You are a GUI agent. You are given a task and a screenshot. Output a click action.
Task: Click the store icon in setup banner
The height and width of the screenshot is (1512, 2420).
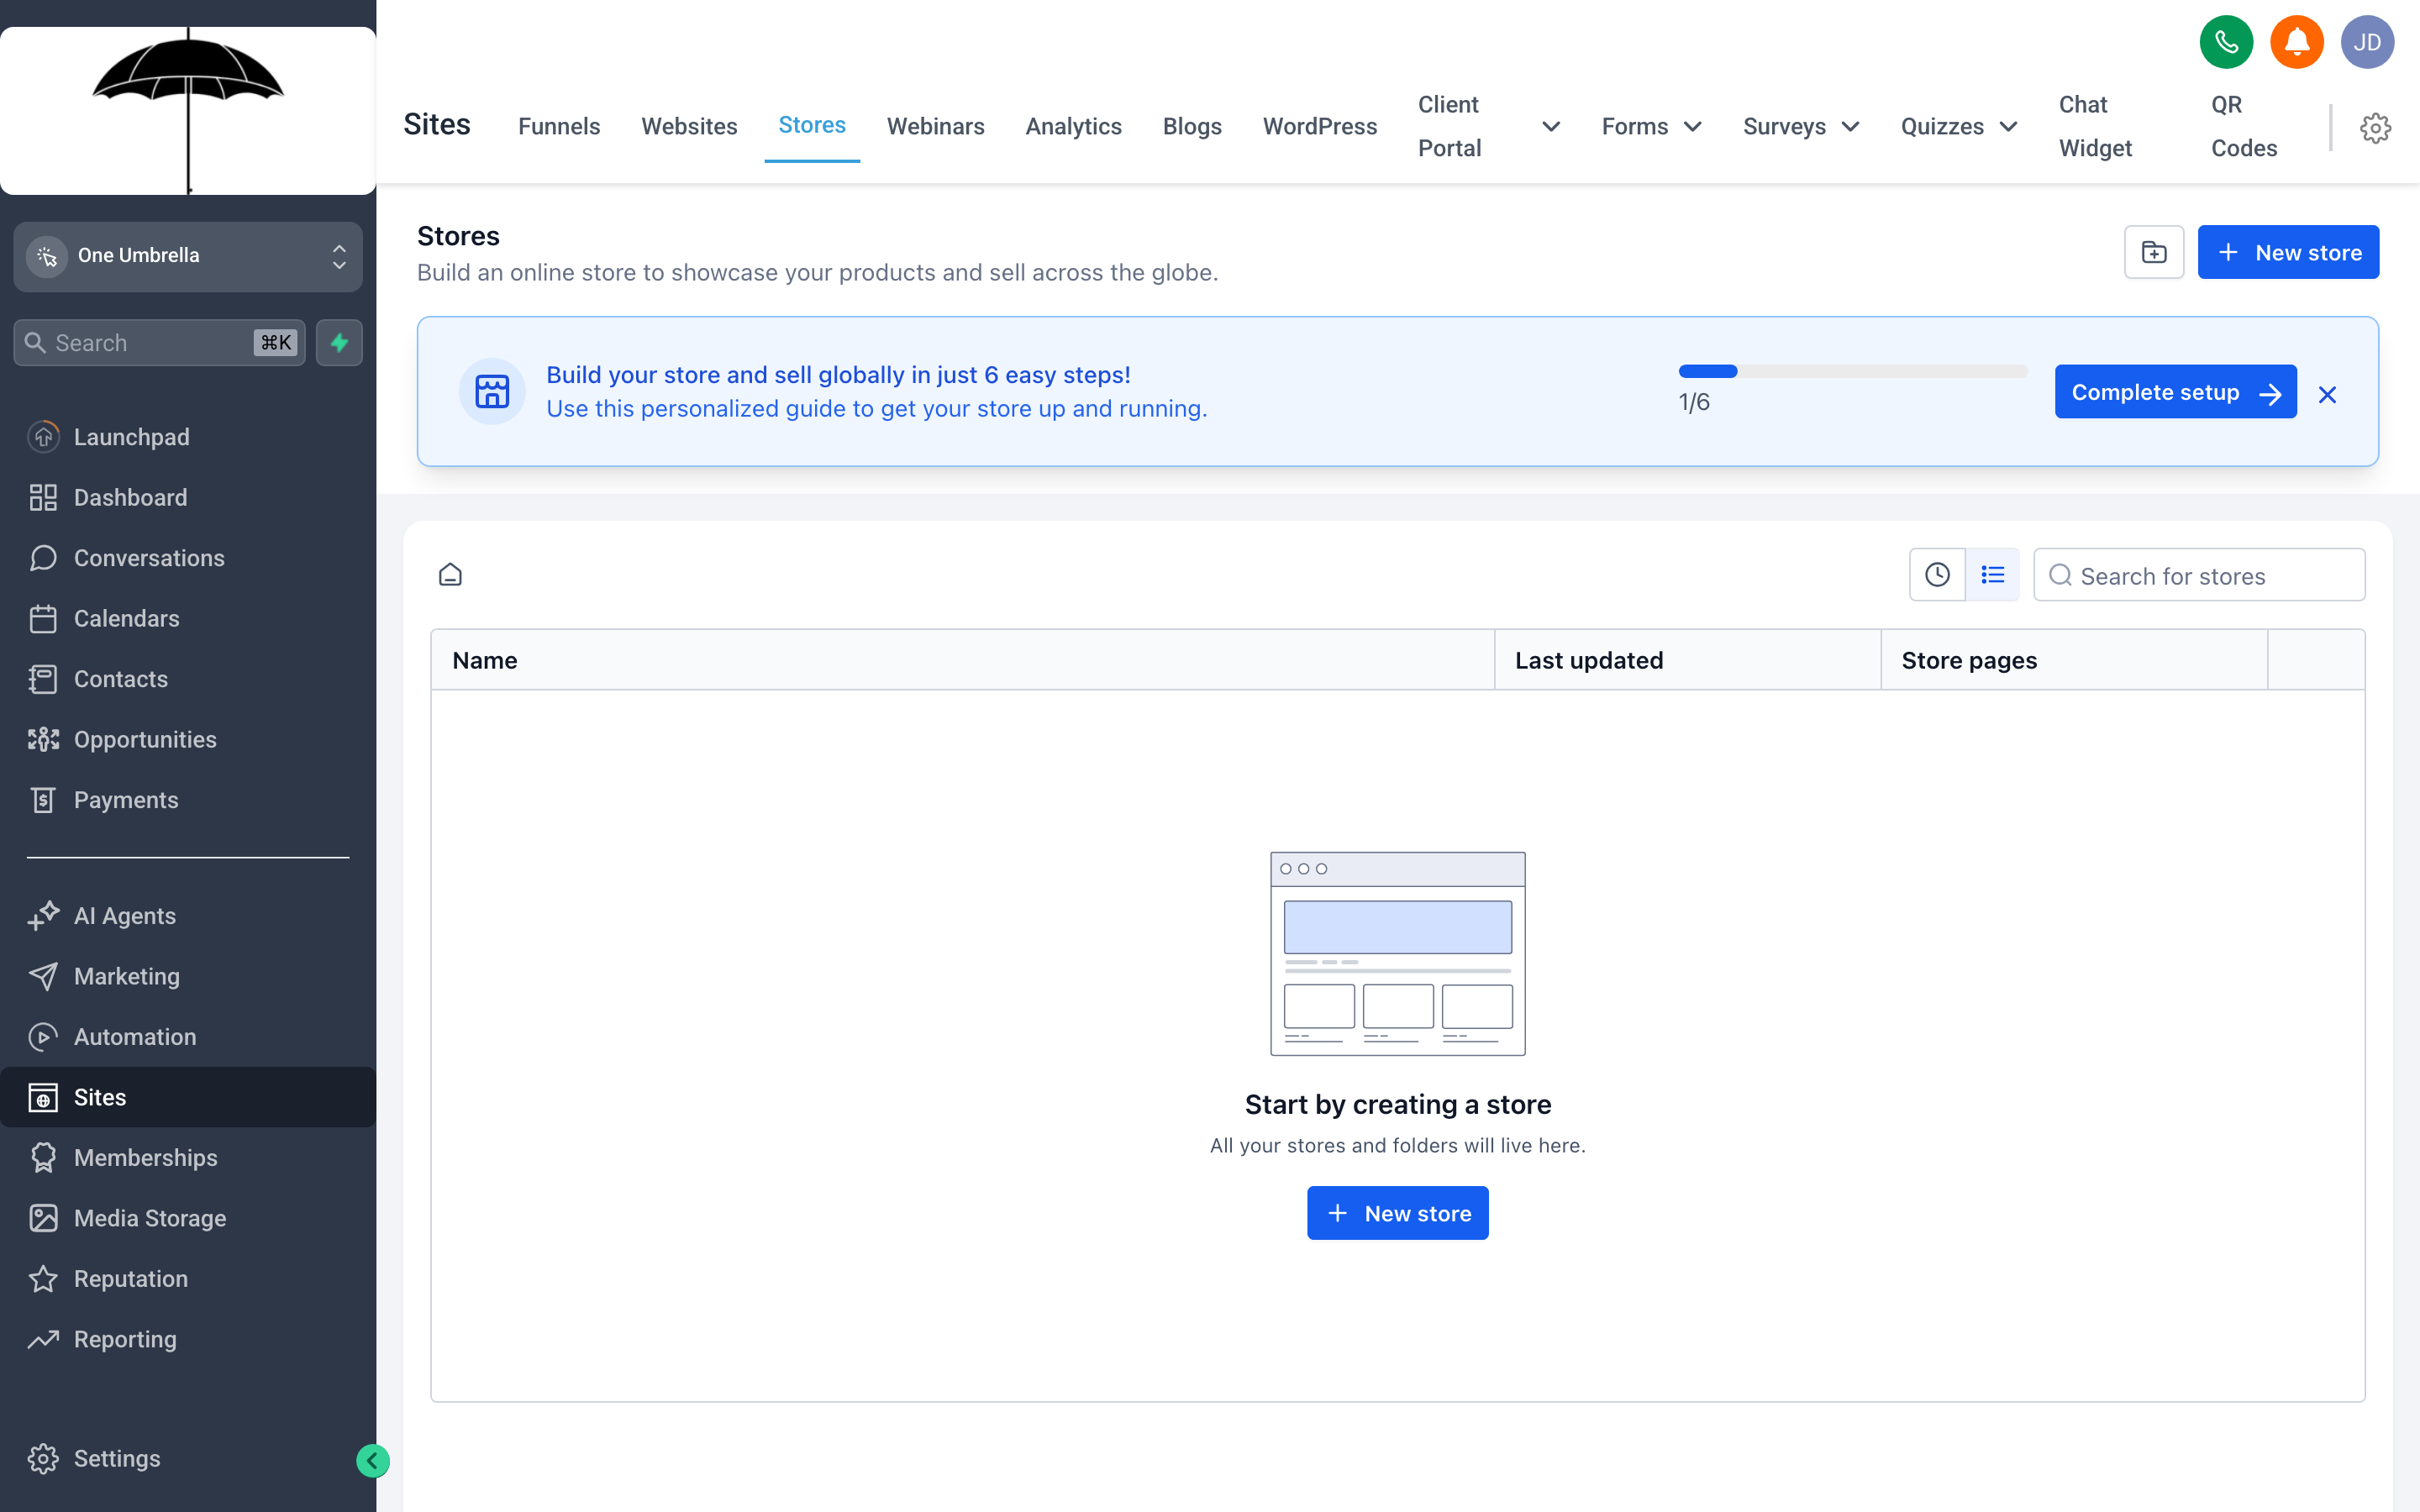pos(492,391)
